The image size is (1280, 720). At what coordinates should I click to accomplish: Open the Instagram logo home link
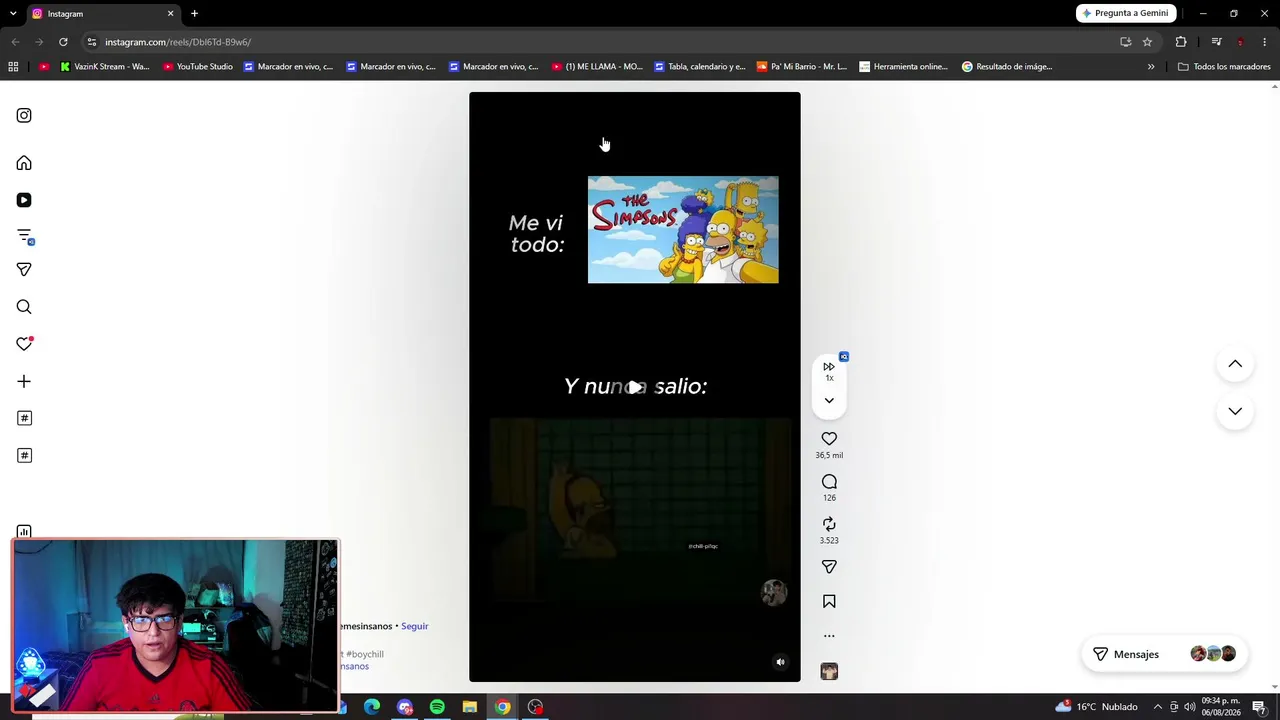click(24, 115)
